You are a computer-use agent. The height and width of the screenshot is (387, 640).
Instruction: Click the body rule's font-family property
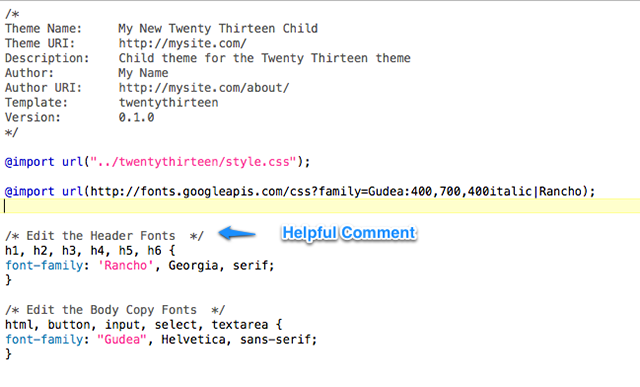pos(44,339)
